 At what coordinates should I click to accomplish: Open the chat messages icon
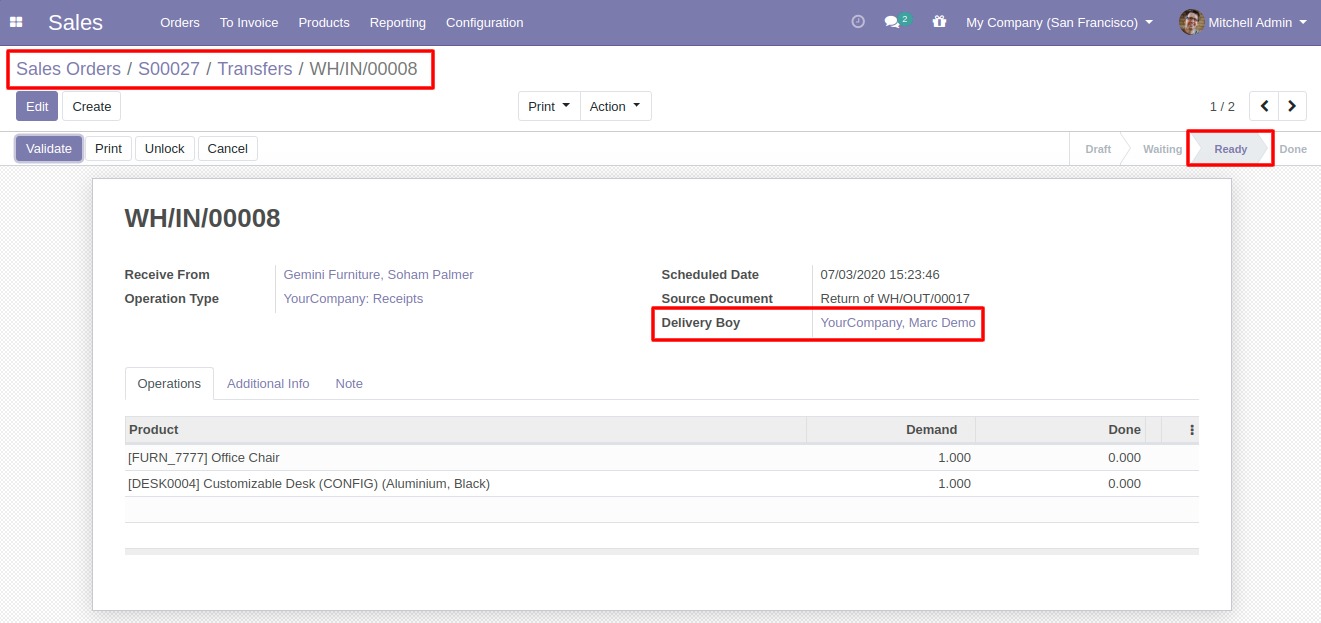pyautogui.click(x=893, y=22)
